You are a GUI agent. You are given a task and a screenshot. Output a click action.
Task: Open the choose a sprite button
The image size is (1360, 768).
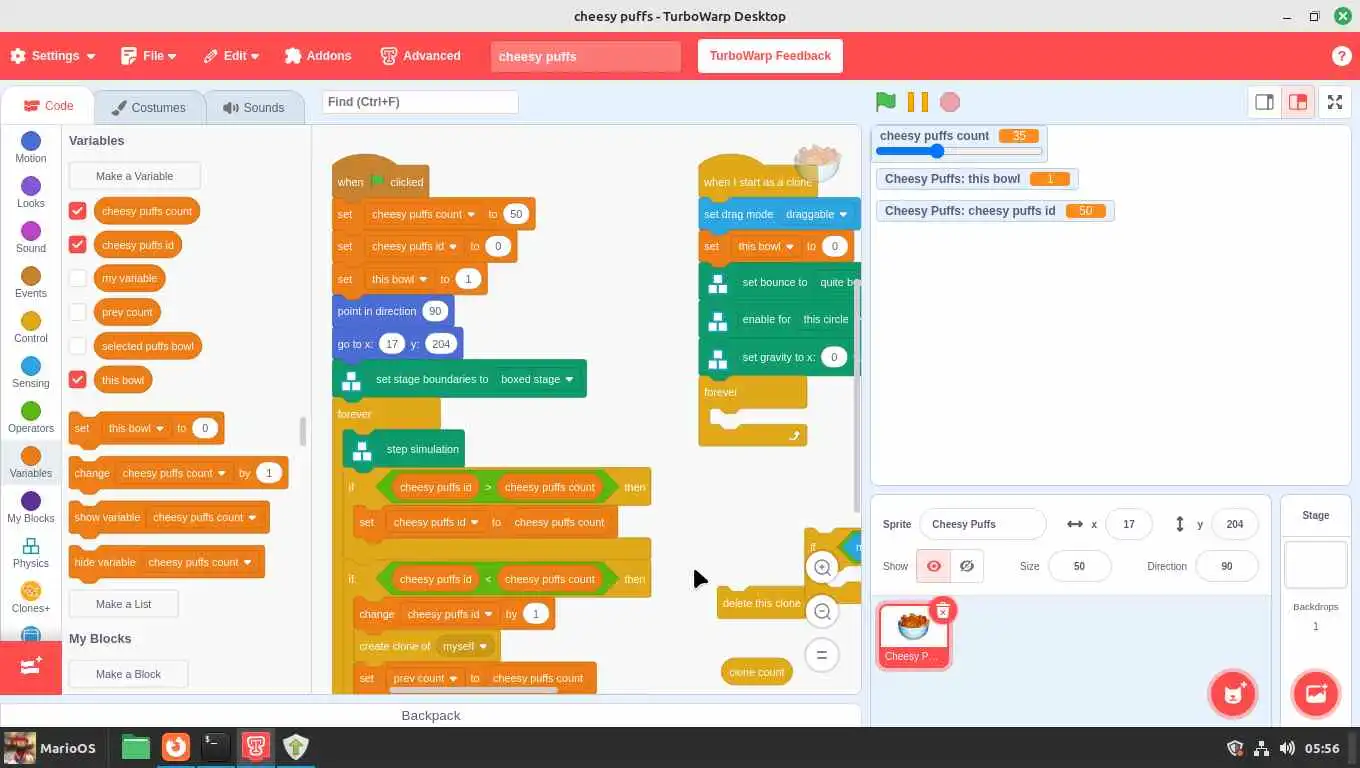pos(1233,694)
